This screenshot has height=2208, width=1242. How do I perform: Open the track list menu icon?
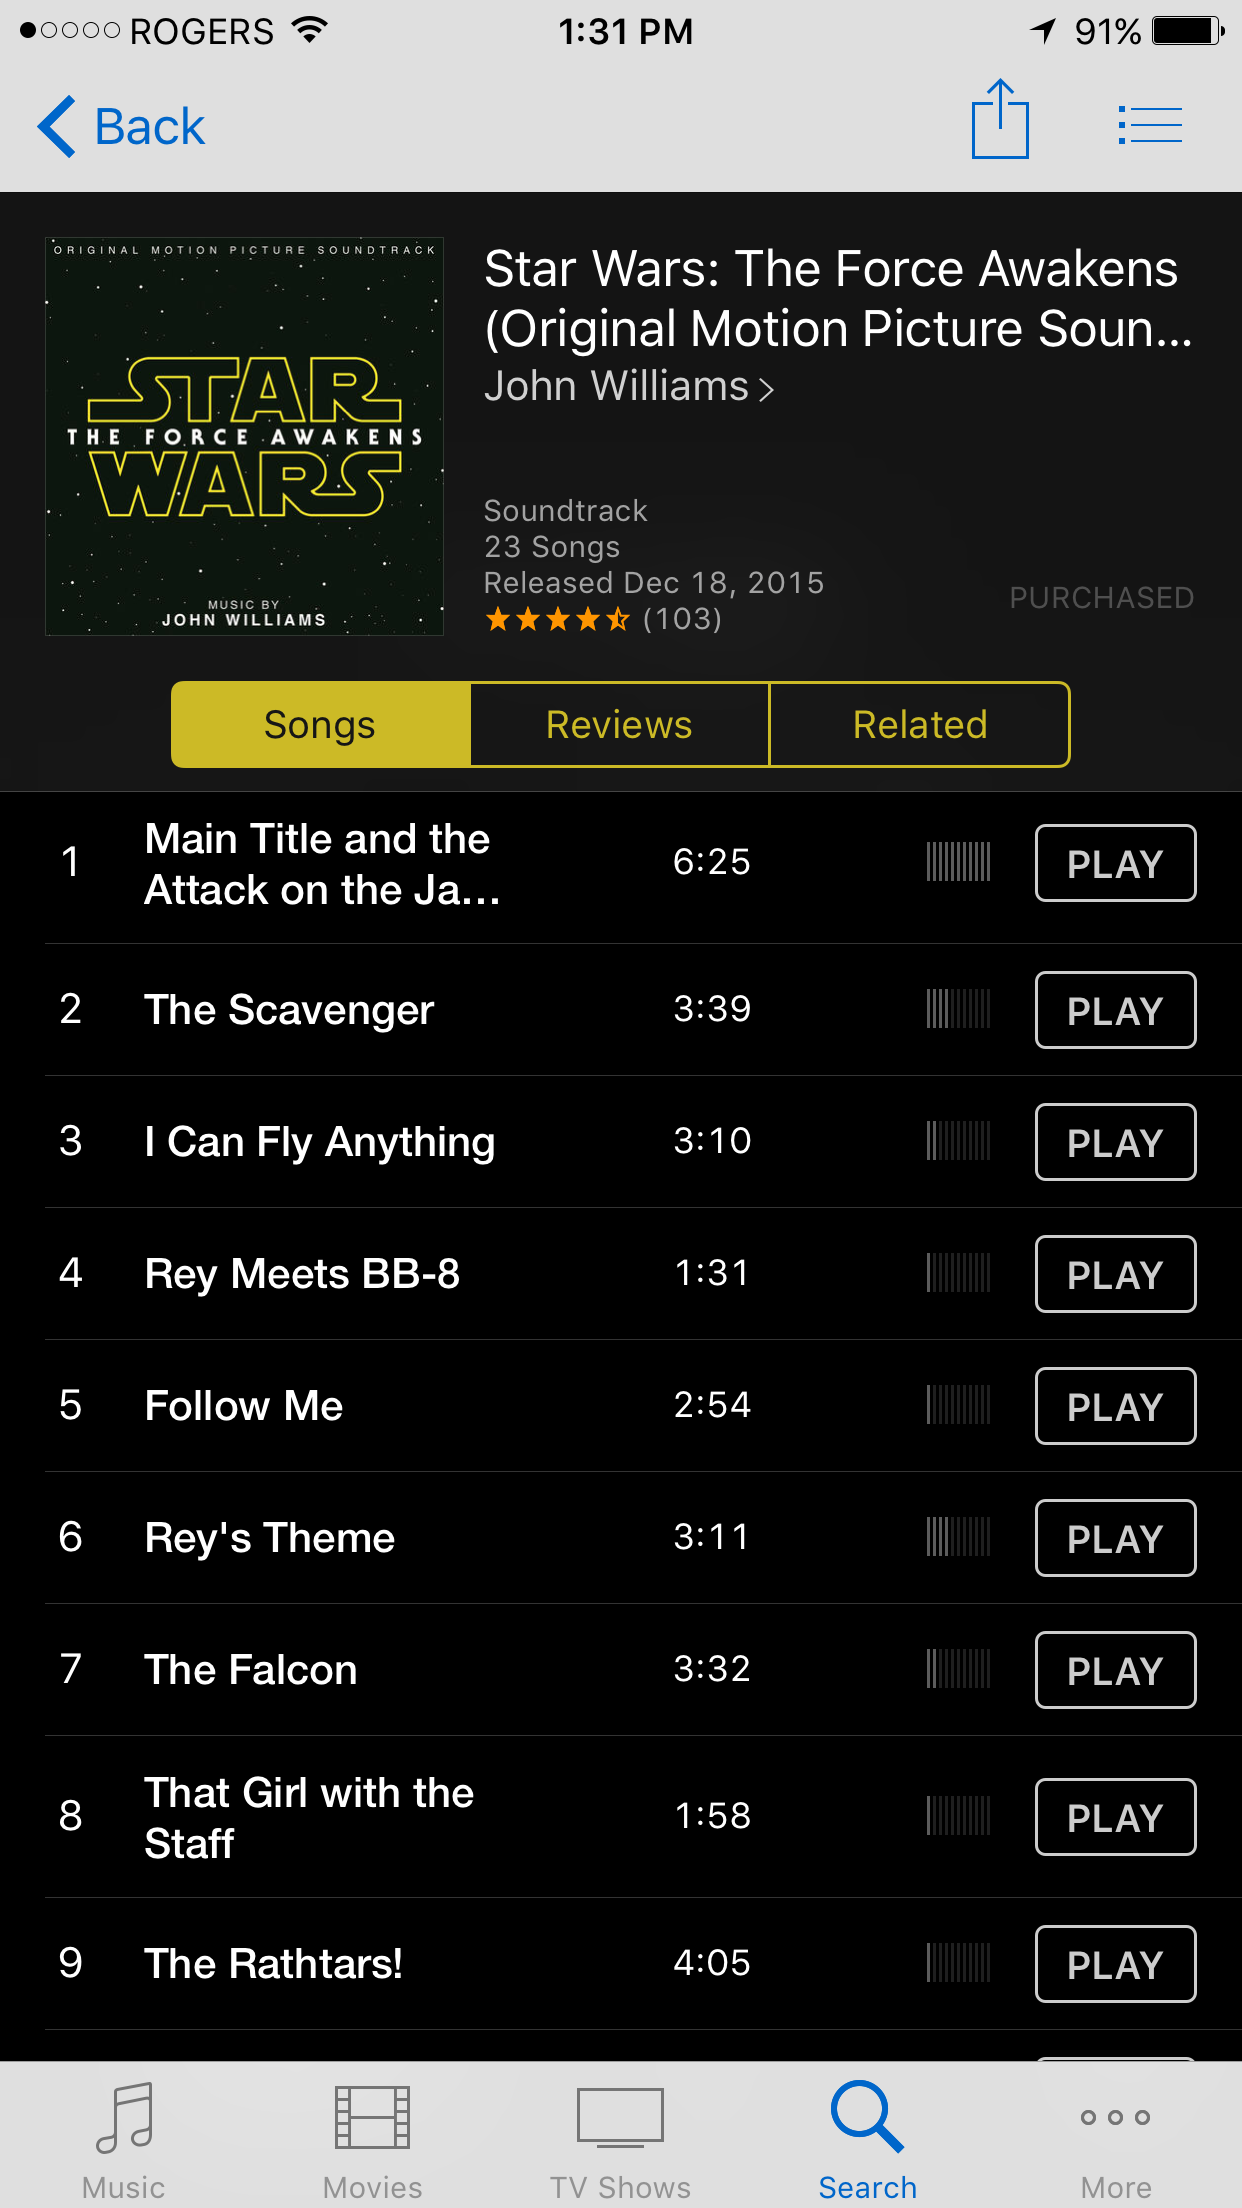(1150, 125)
